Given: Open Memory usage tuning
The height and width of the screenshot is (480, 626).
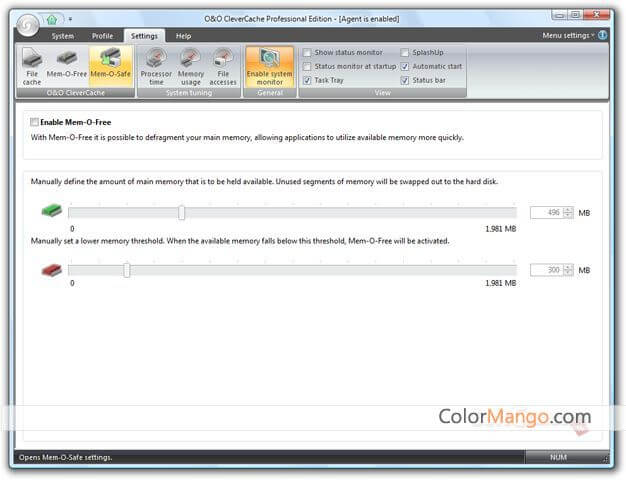Looking at the screenshot, I should click(x=190, y=66).
